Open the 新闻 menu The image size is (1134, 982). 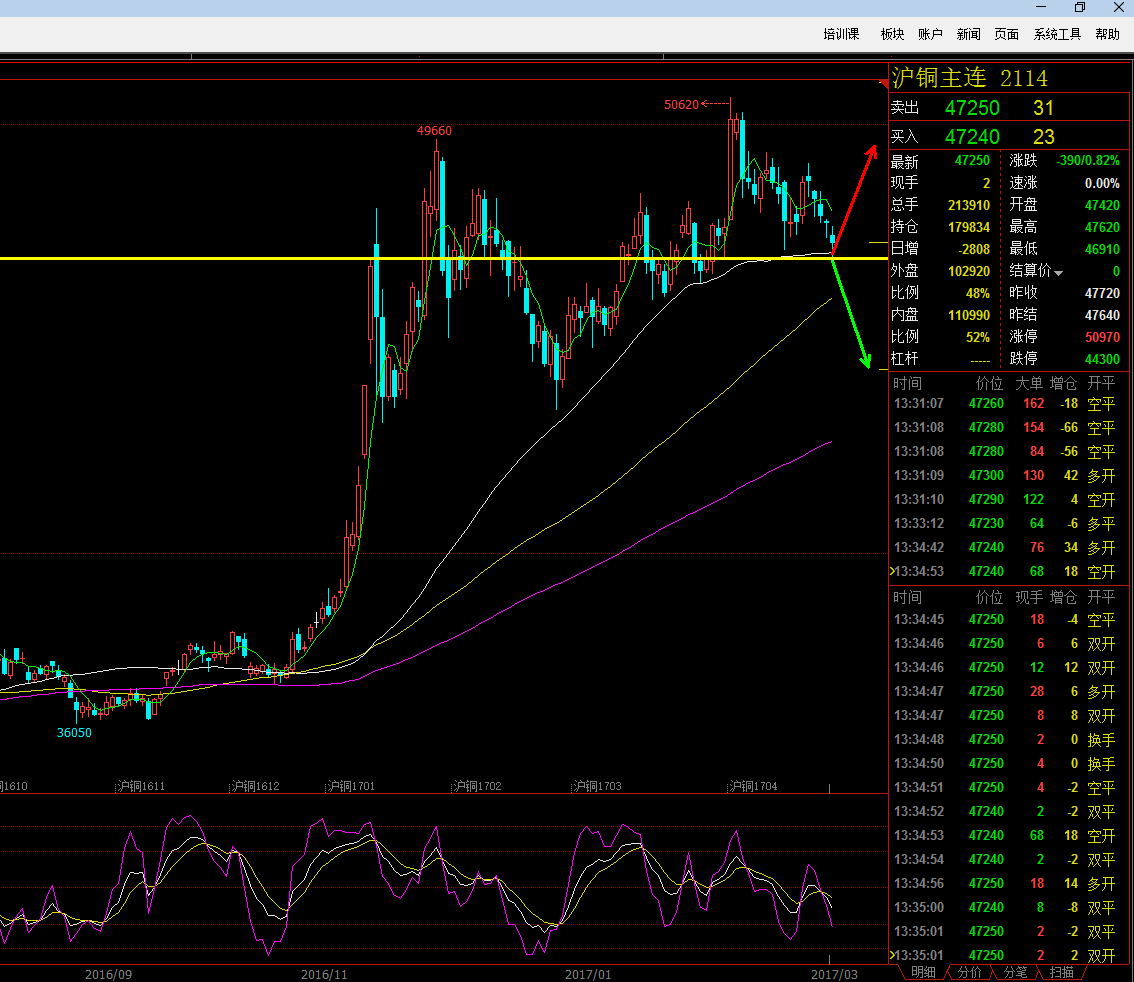pyautogui.click(x=968, y=34)
